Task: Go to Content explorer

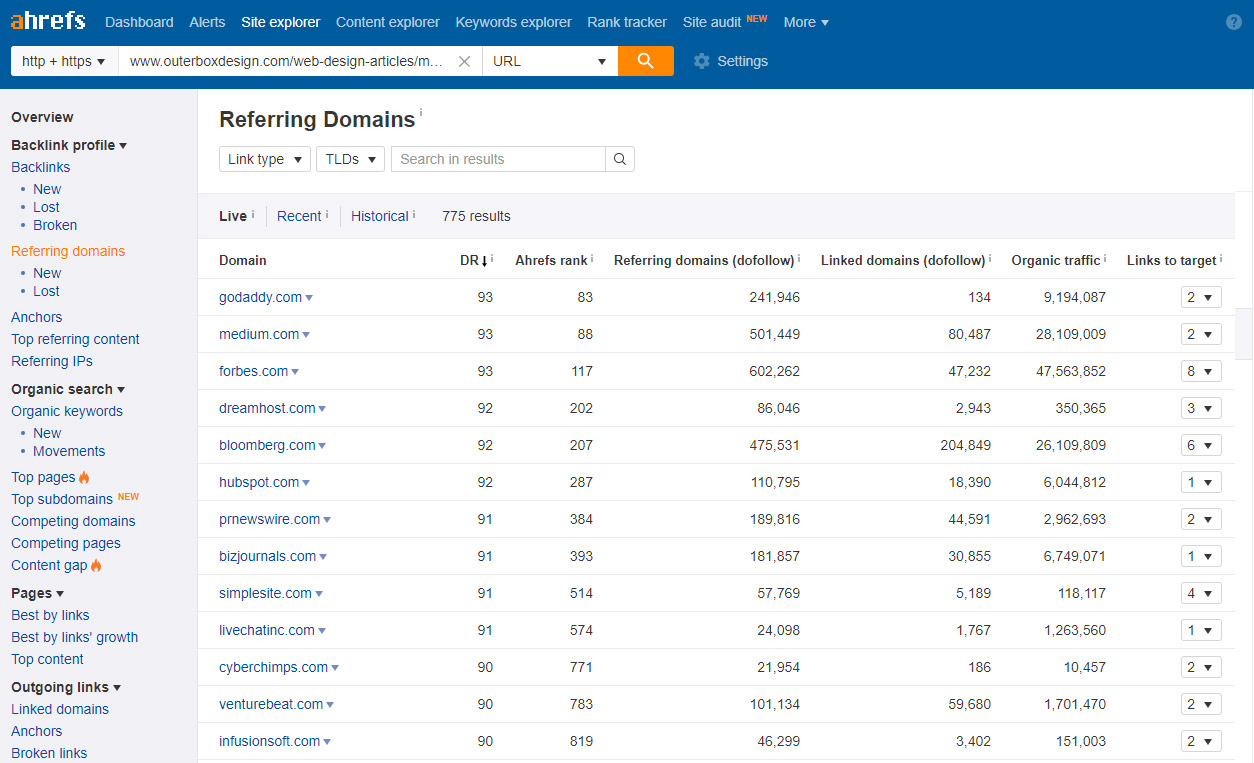Action: [388, 22]
